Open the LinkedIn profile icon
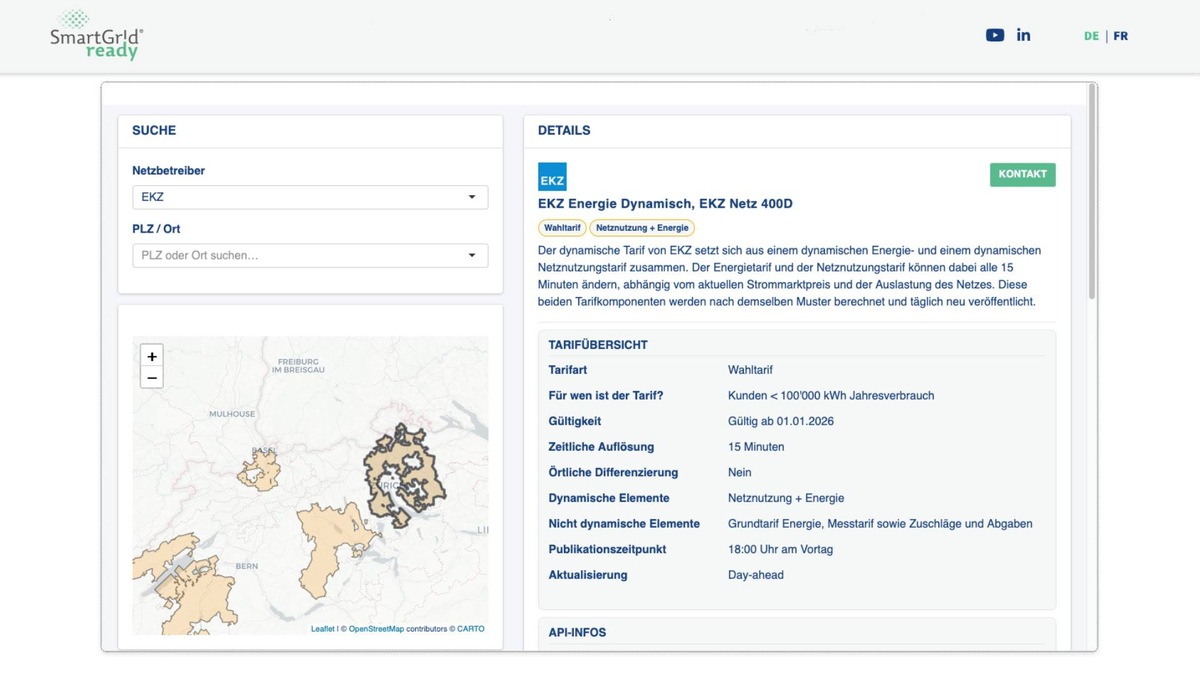This screenshot has height=675, width=1200. pyautogui.click(x=1023, y=35)
